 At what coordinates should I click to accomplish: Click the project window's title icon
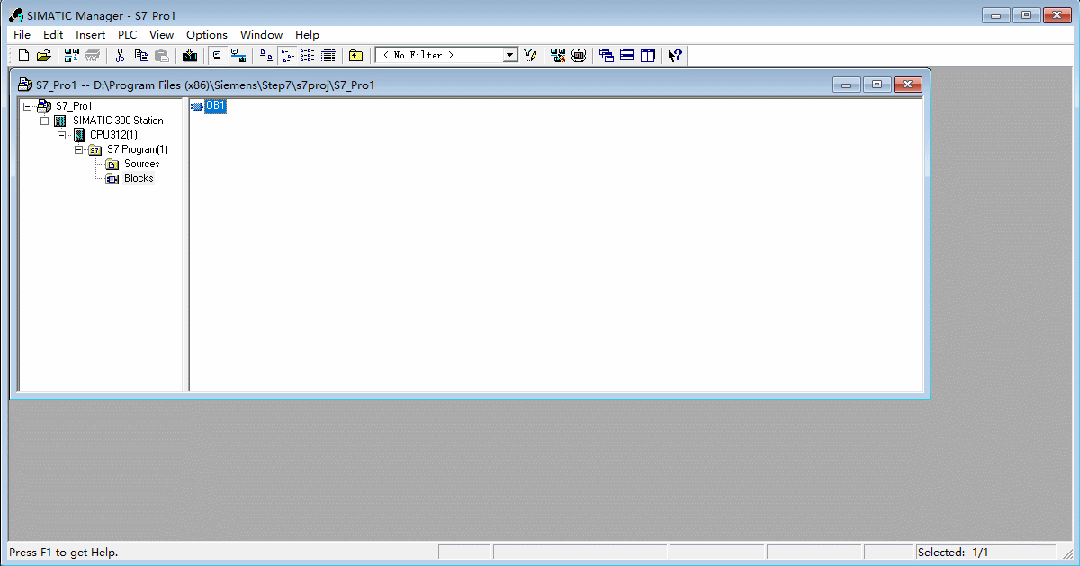click(x=25, y=85)
